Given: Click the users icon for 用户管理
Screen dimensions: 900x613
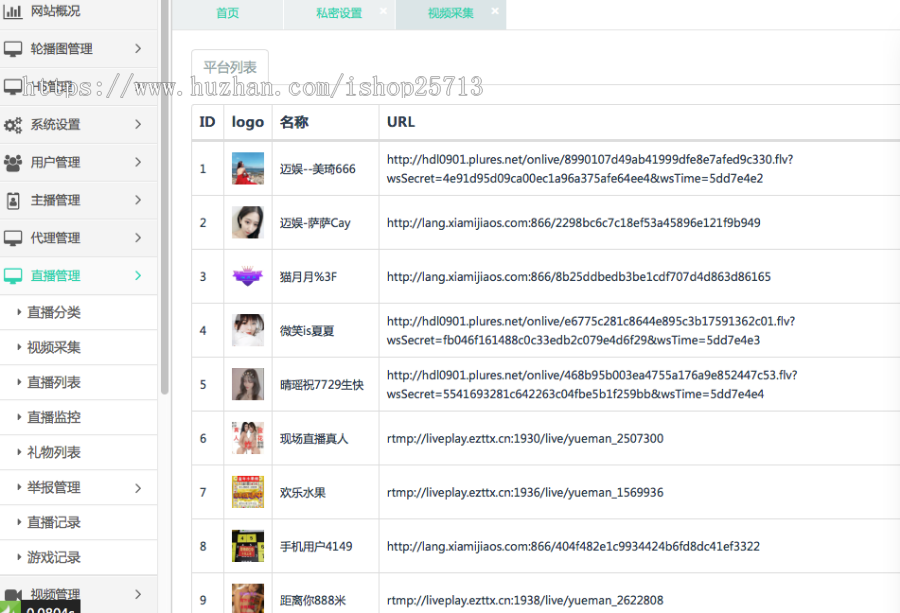Looking at the screenshot, I should pos(13,163).
